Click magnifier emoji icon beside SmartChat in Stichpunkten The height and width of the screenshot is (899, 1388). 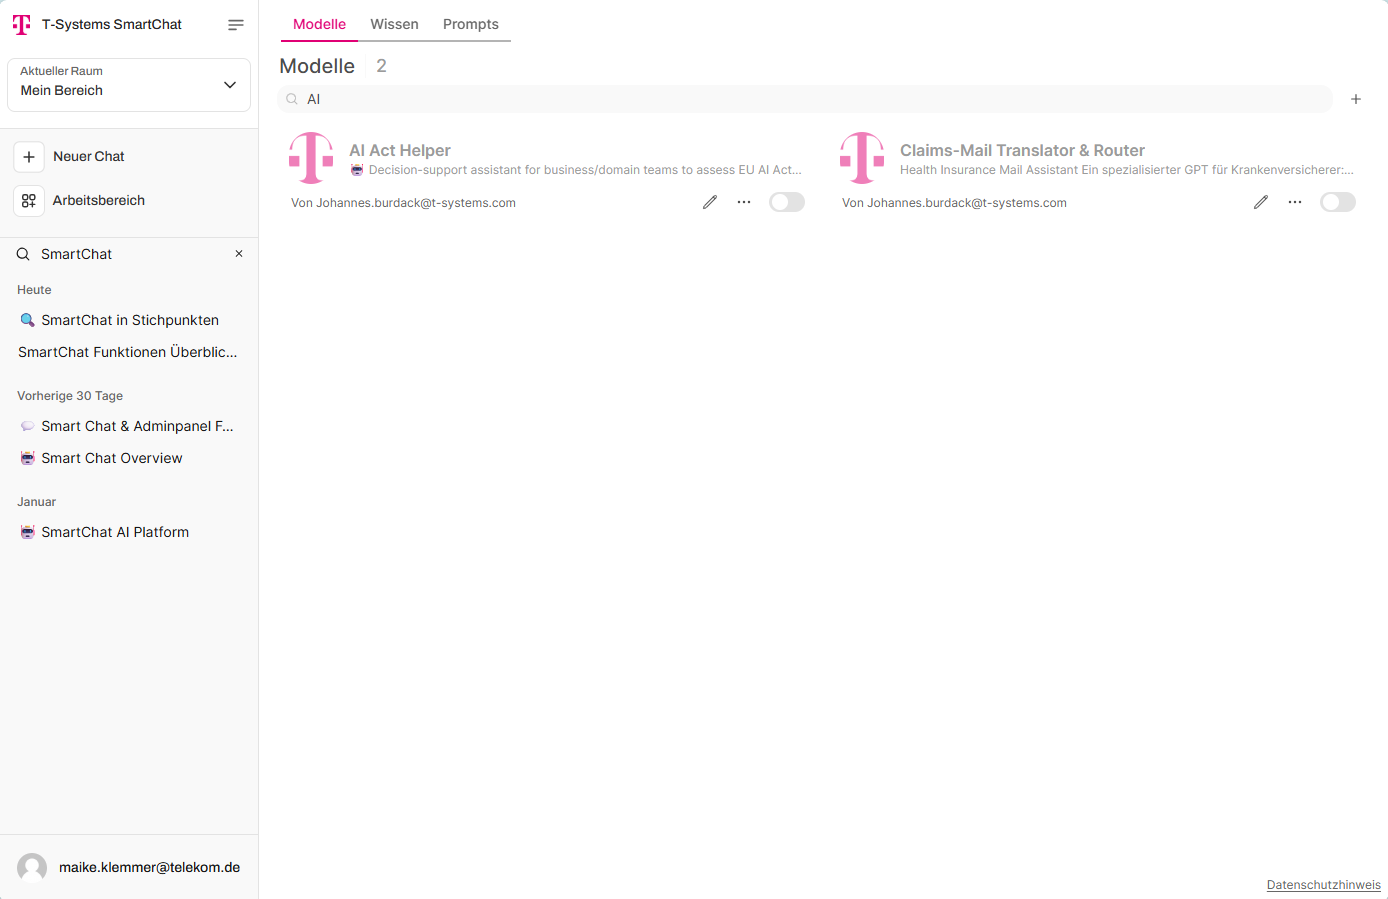click(x=28, y=320)
